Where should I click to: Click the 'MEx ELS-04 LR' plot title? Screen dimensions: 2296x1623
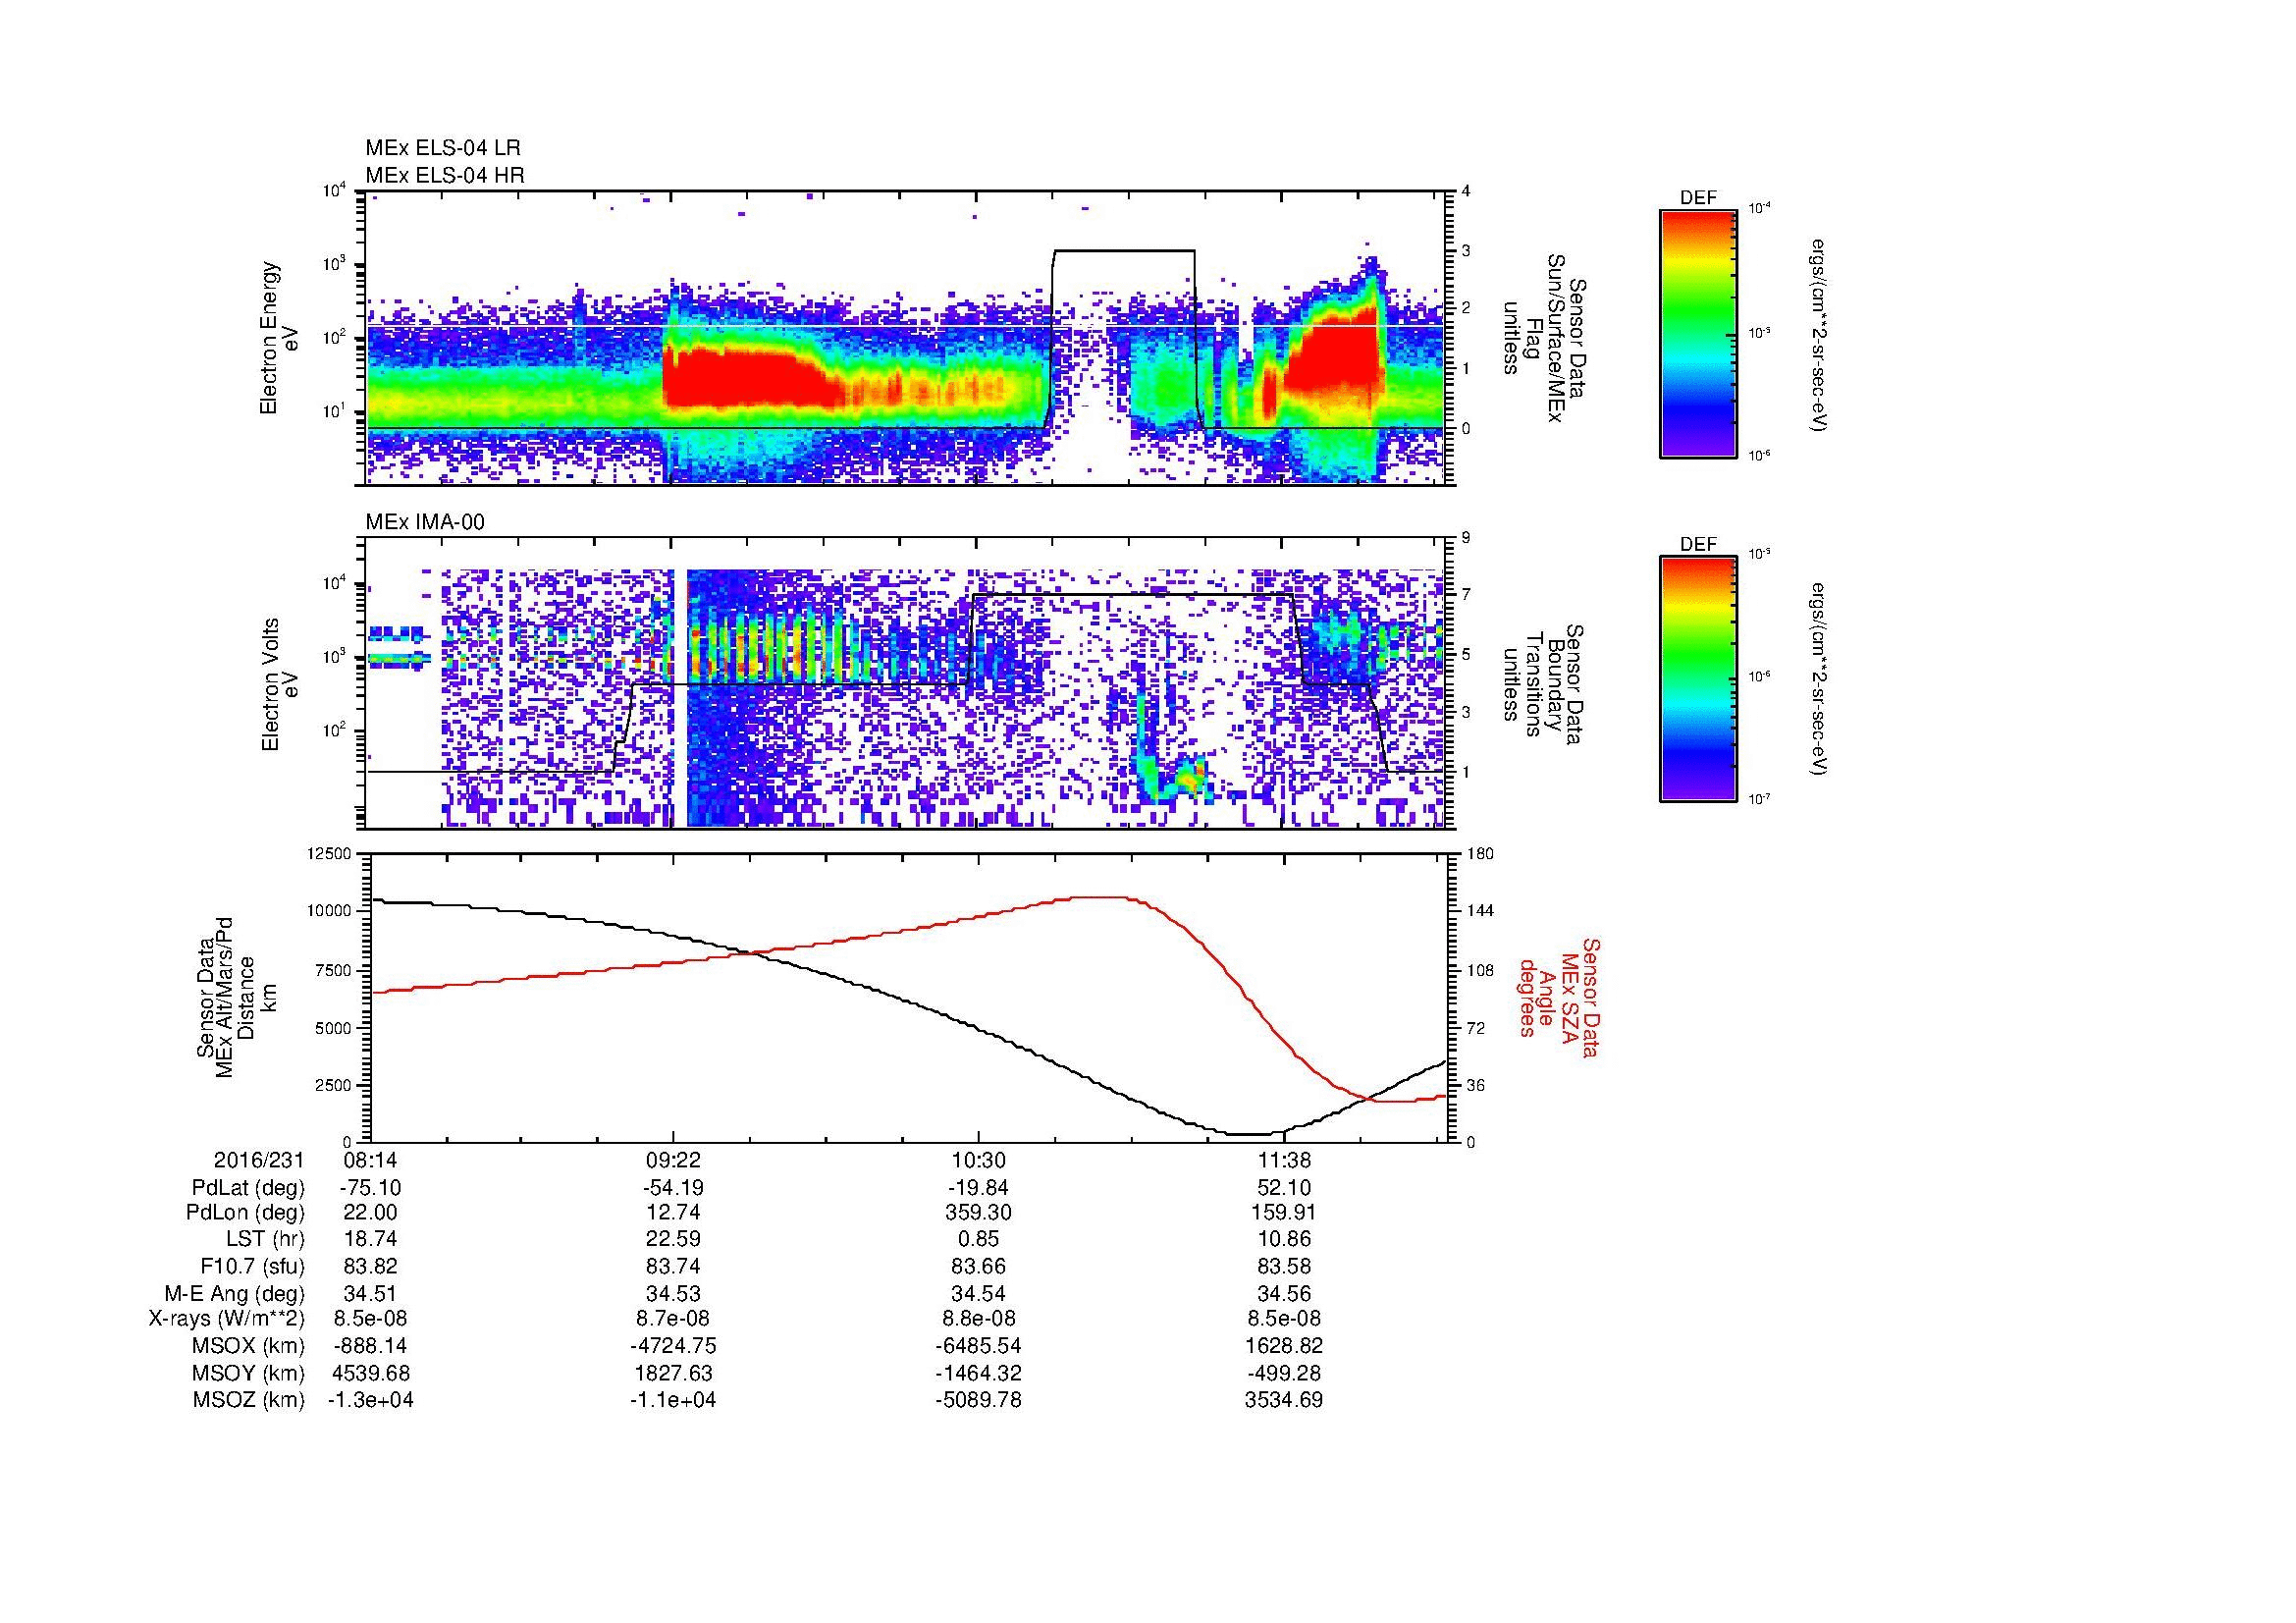[x=443, y=148]
